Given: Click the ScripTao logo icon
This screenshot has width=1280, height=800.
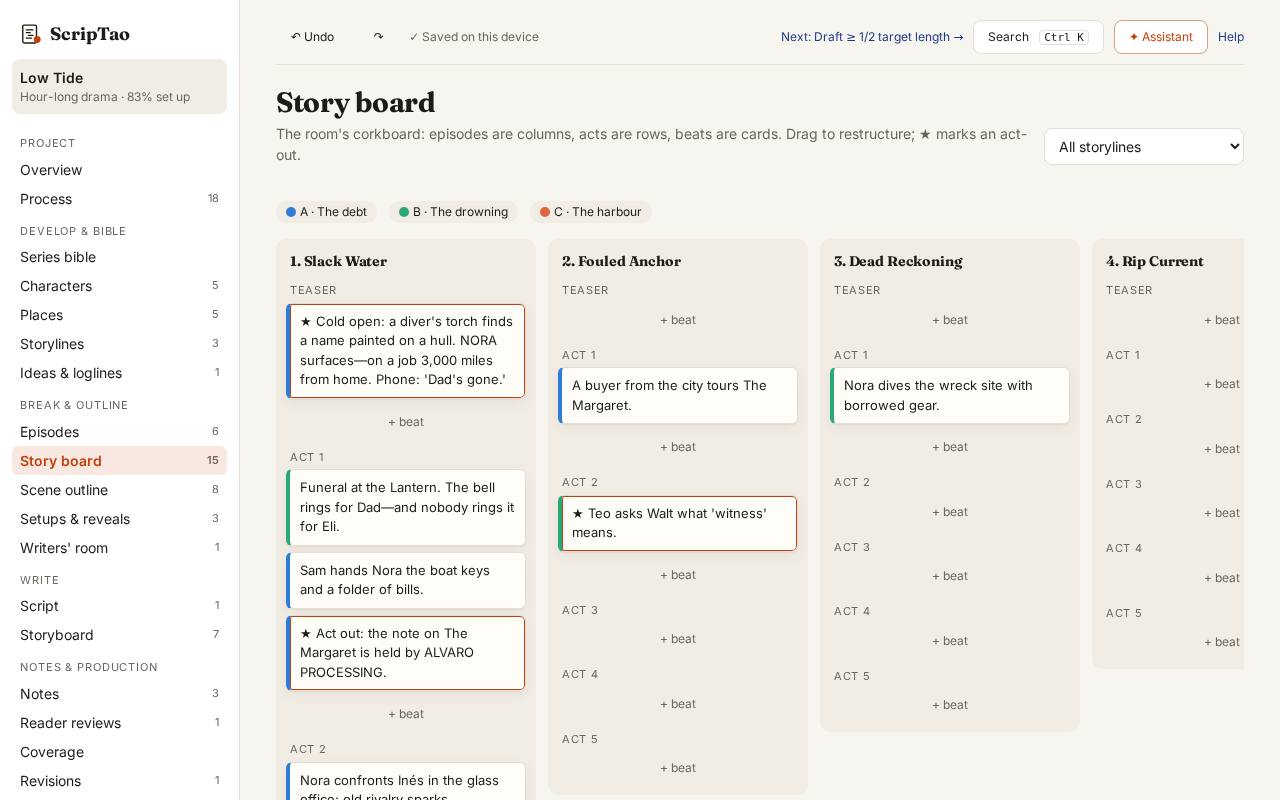Looking at the screenshot, I should pos(31,35).
